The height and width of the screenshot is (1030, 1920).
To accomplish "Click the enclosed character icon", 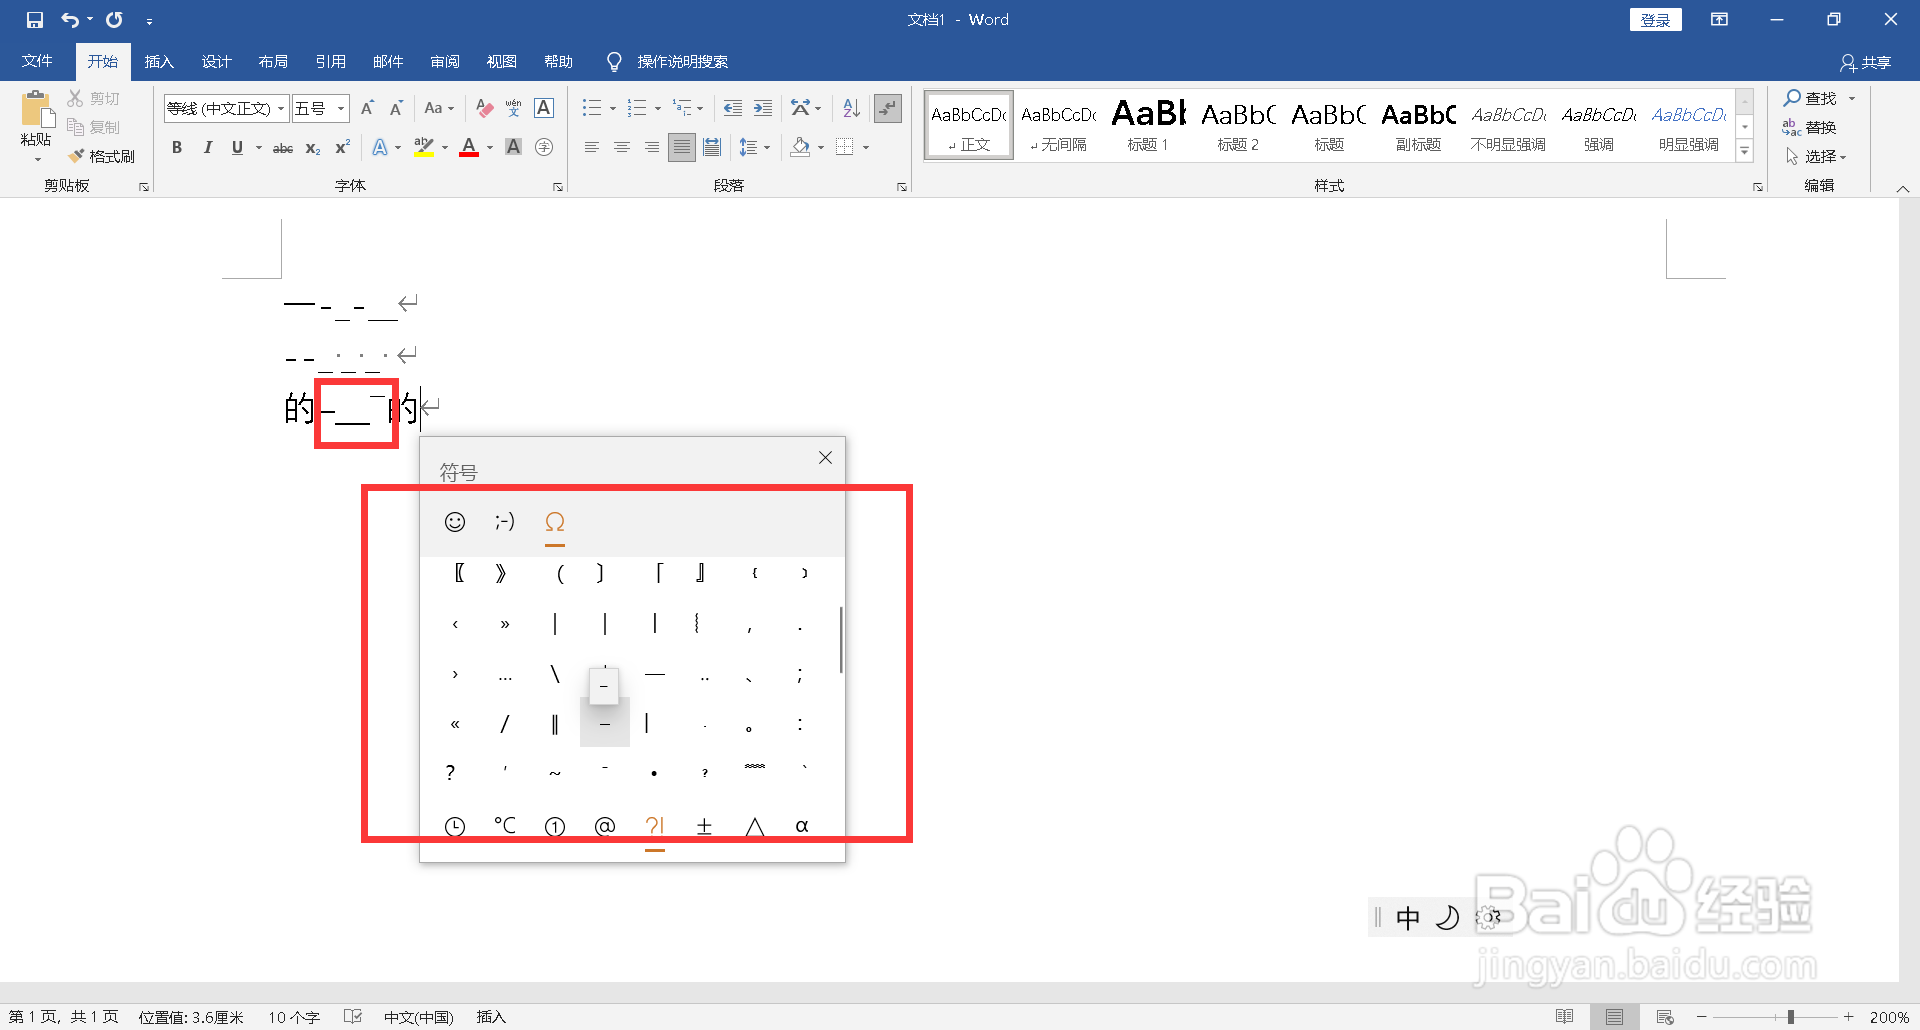I will click(x=544, y=148).
